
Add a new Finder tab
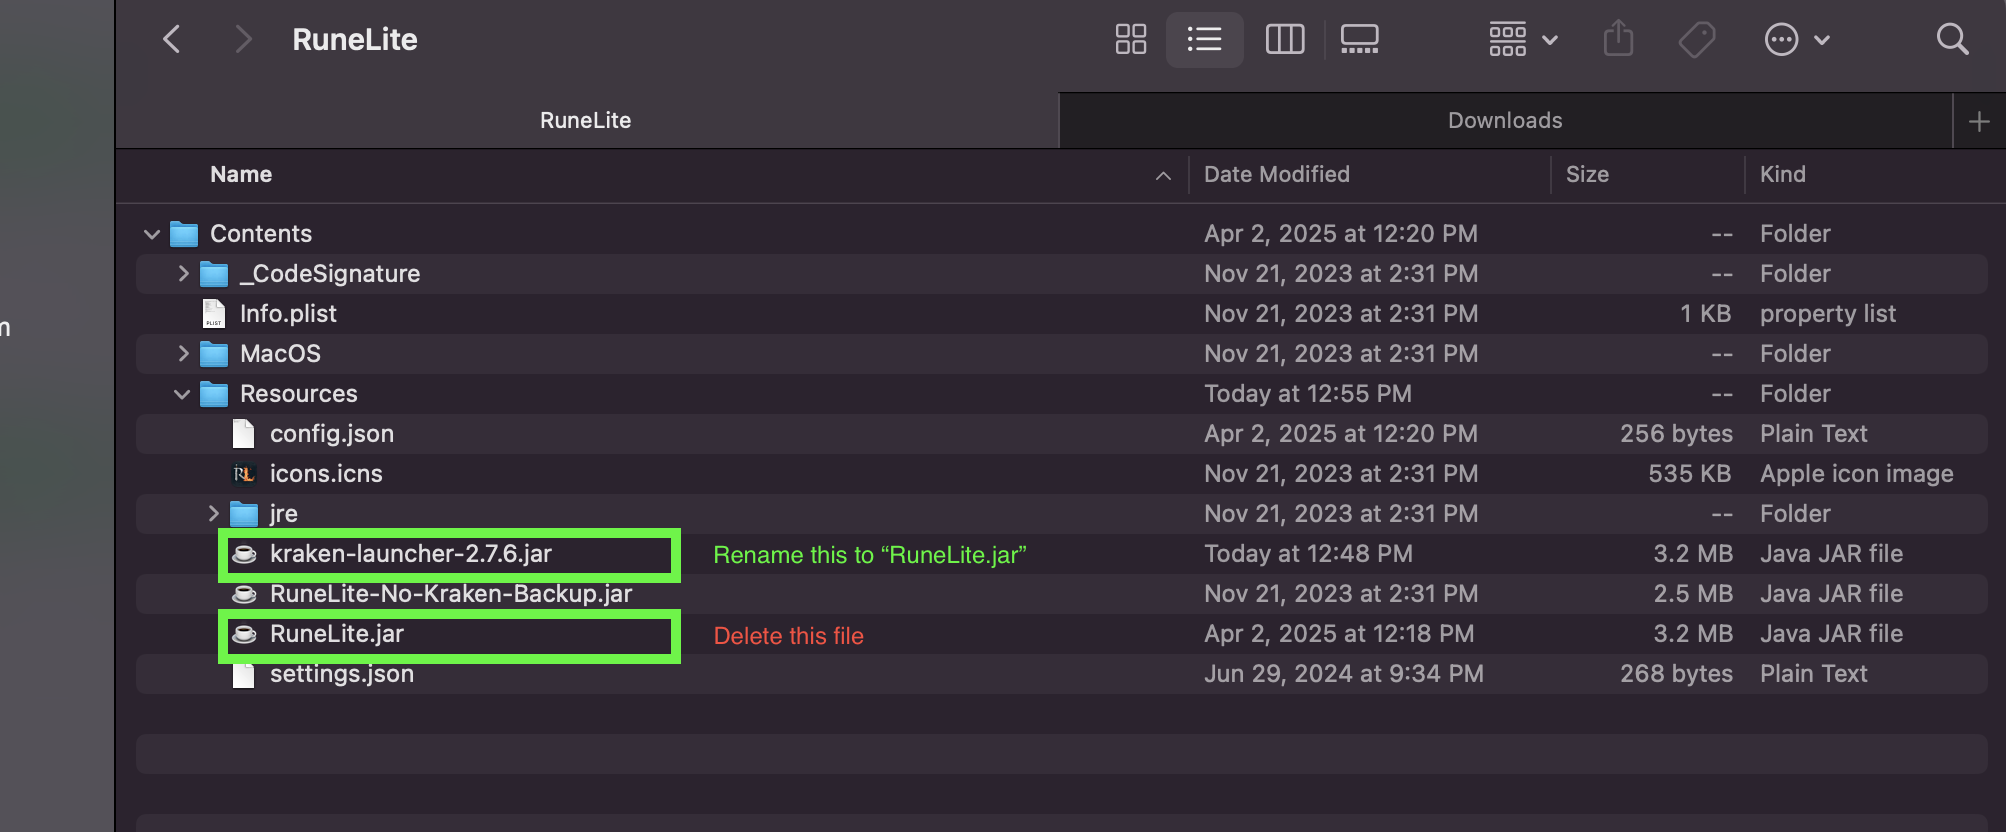1978,122
